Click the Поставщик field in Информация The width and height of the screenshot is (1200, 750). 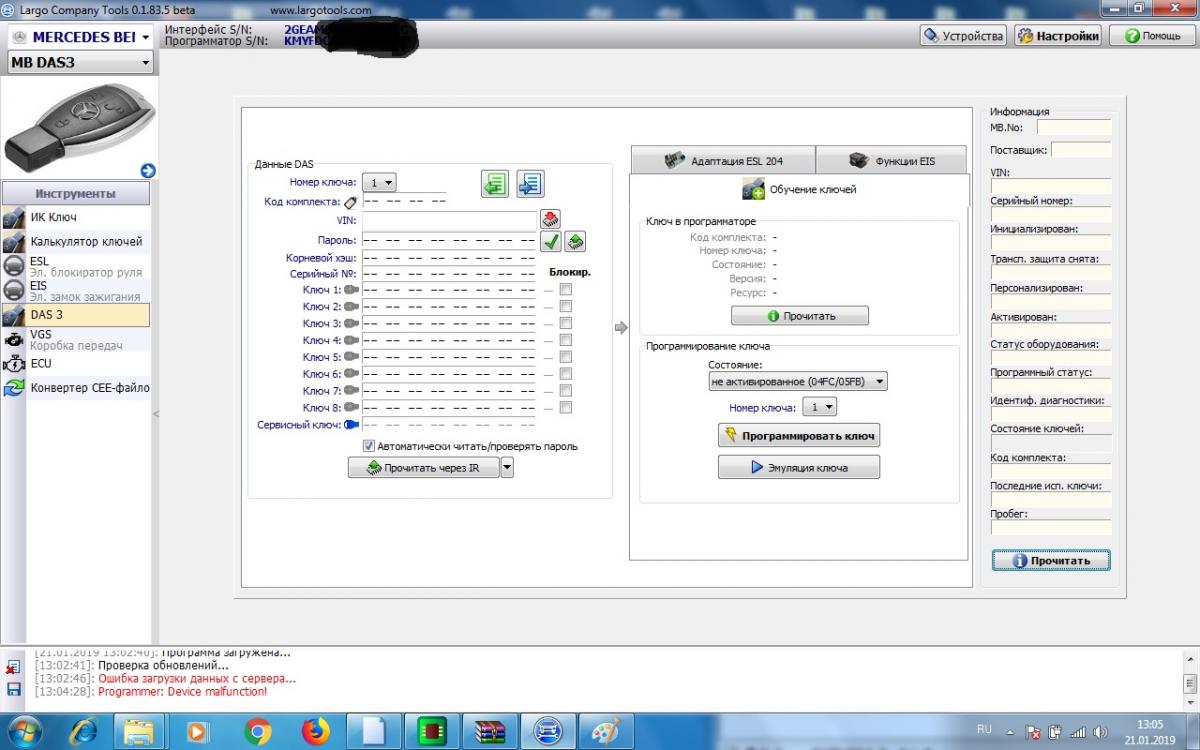click(1081, 150)
